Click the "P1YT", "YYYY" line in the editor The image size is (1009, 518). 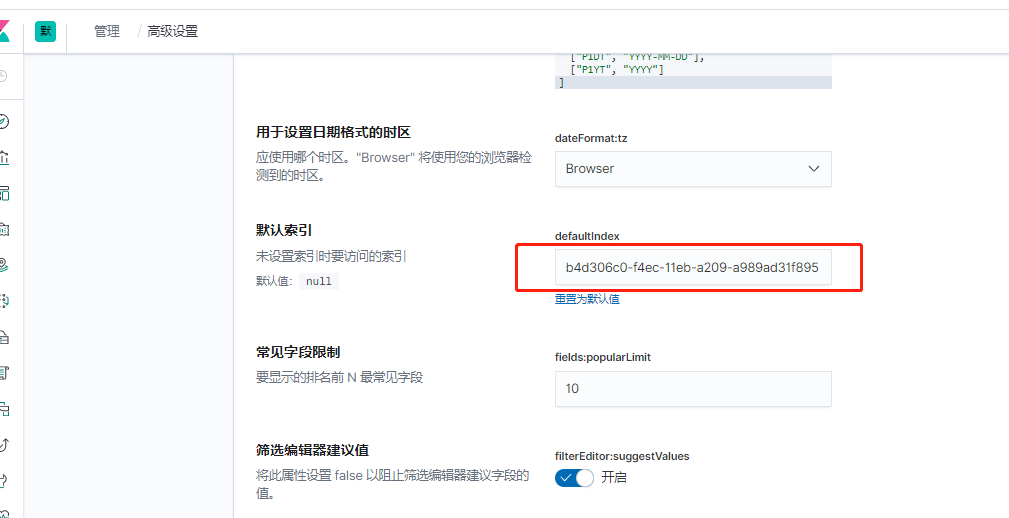(x=616, y=69)
